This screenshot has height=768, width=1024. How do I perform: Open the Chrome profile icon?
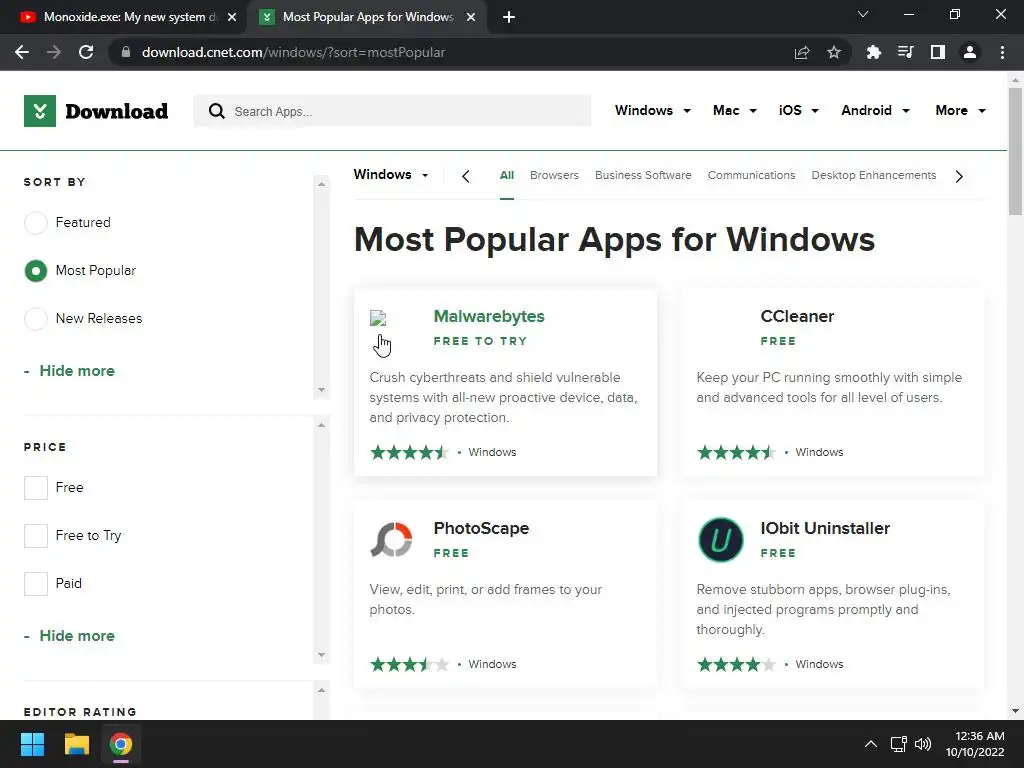(x=970, y=52)
